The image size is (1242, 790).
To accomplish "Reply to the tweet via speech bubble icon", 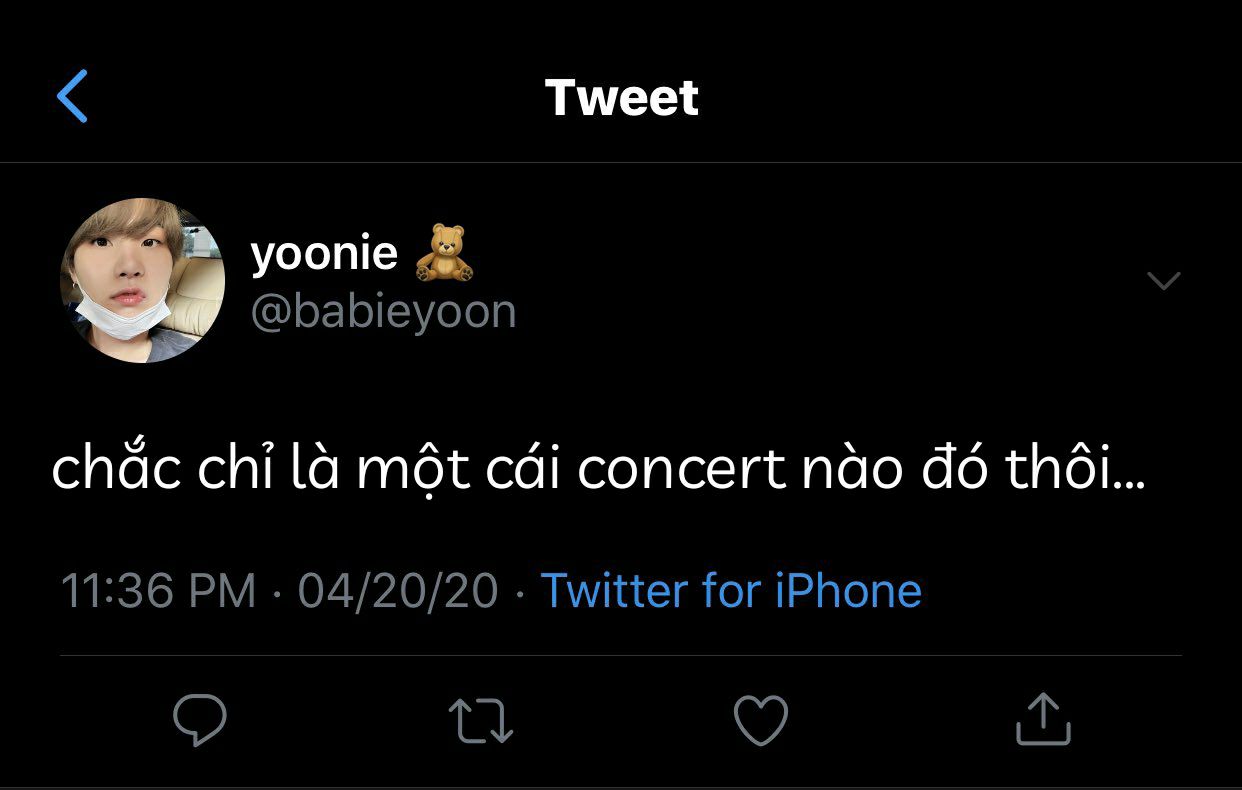I will coord(200,720).
